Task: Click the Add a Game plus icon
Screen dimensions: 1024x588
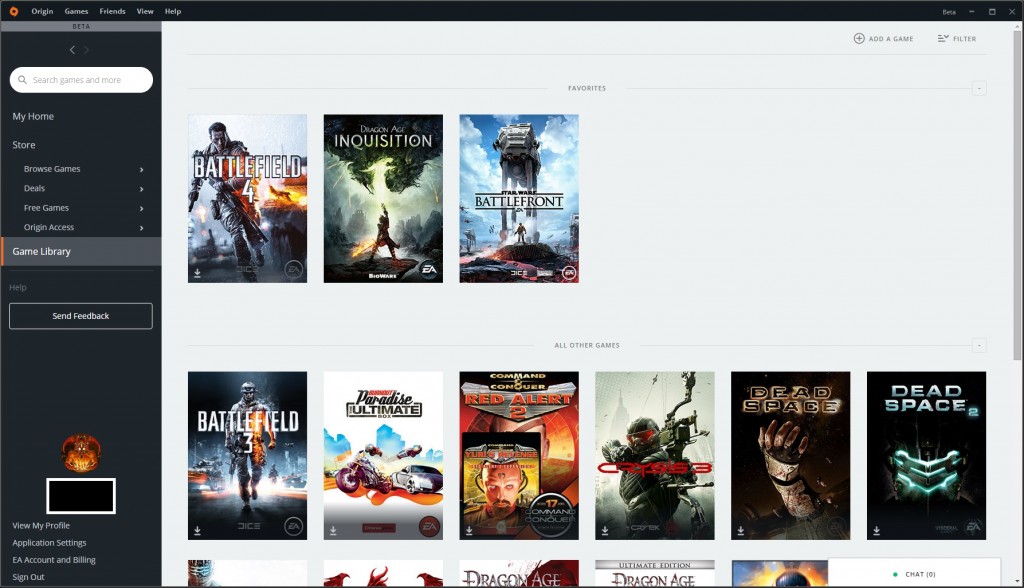Action: click(859, 39)
